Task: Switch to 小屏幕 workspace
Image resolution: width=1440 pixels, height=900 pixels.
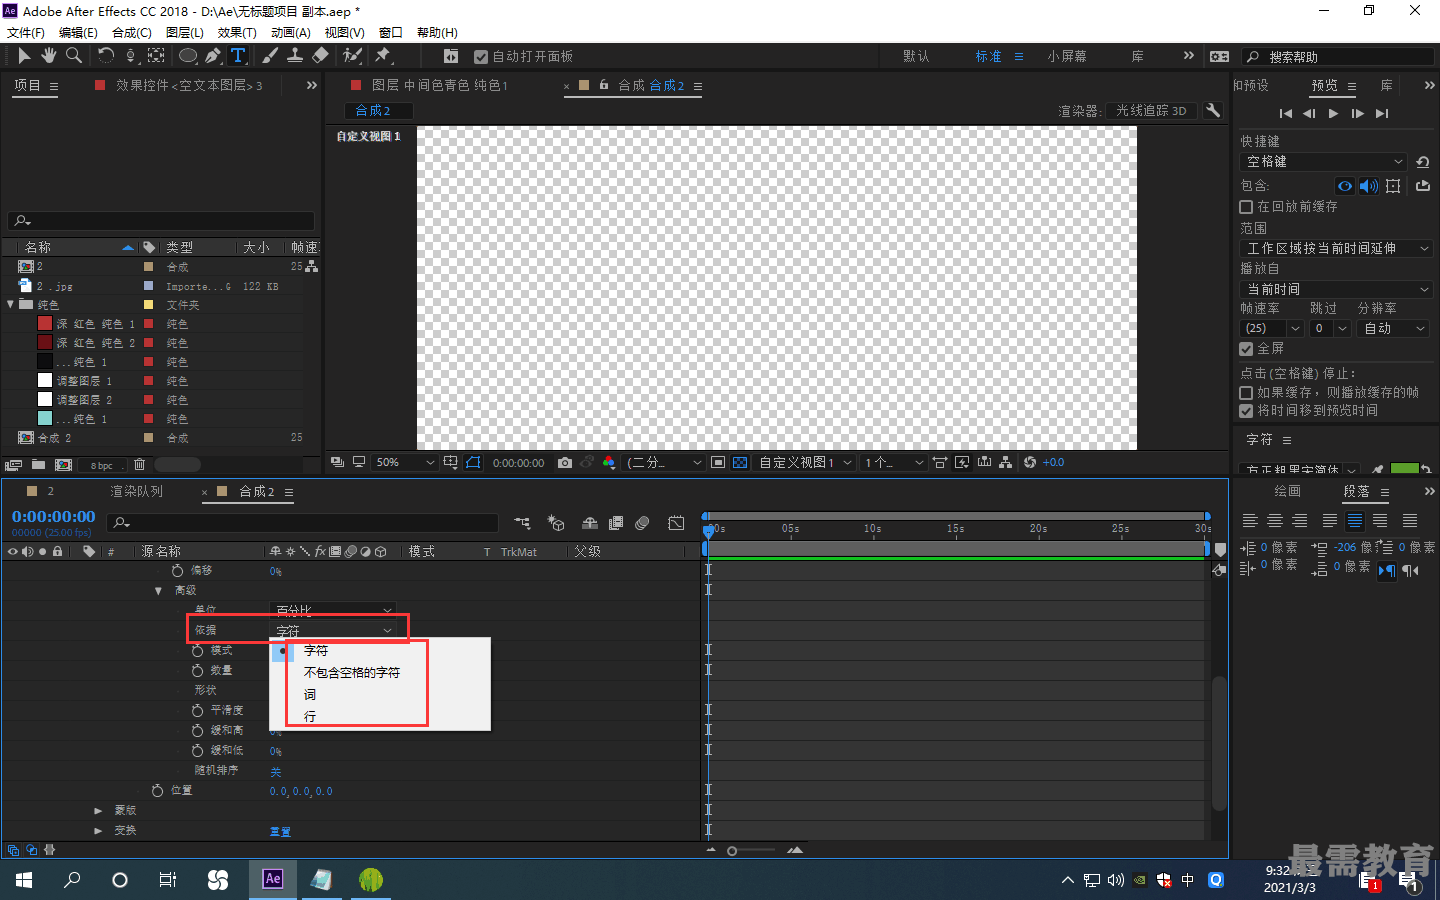Action: [x=1067, y=57]
